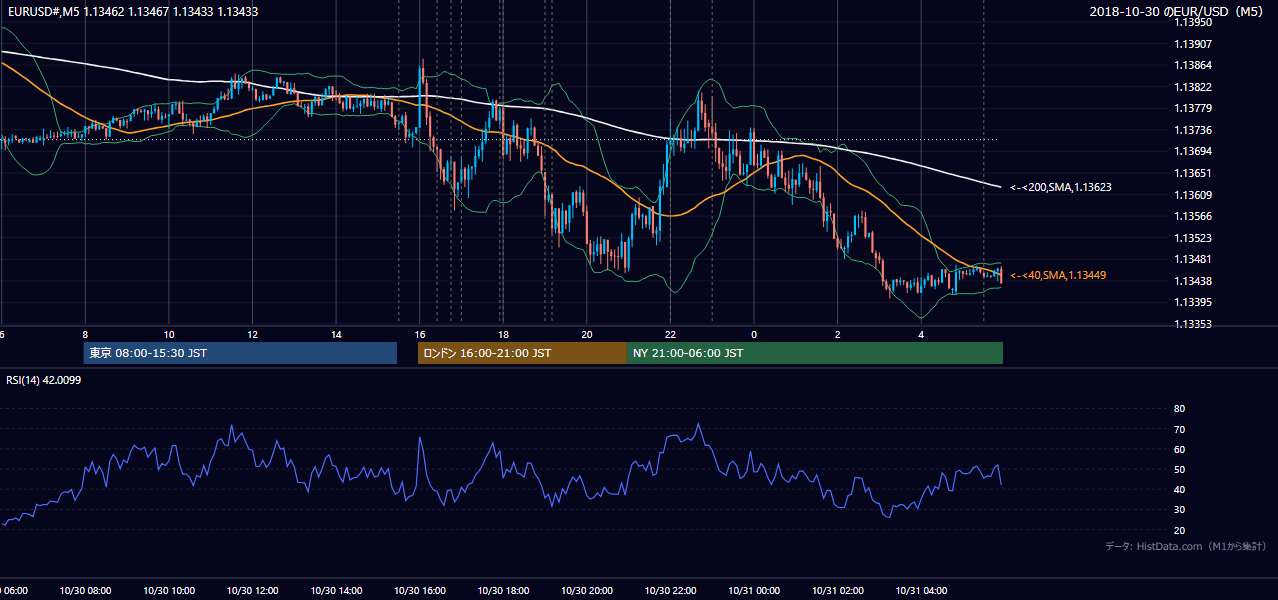The height and width of the screenshot is (600, 1278).
Task: Click bottom date label 10/30 22:00
Action: [x=670, y=591]
